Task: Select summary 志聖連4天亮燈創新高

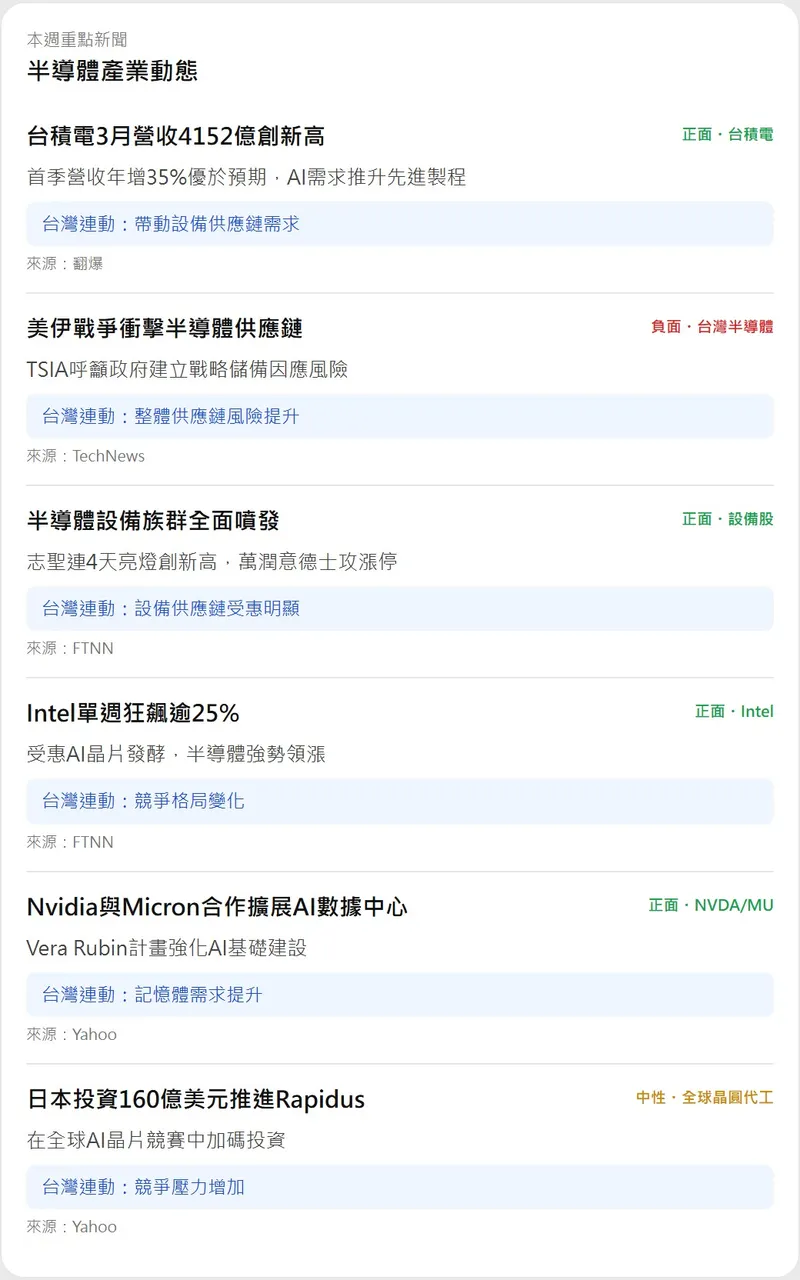Action: click(122, 561)
